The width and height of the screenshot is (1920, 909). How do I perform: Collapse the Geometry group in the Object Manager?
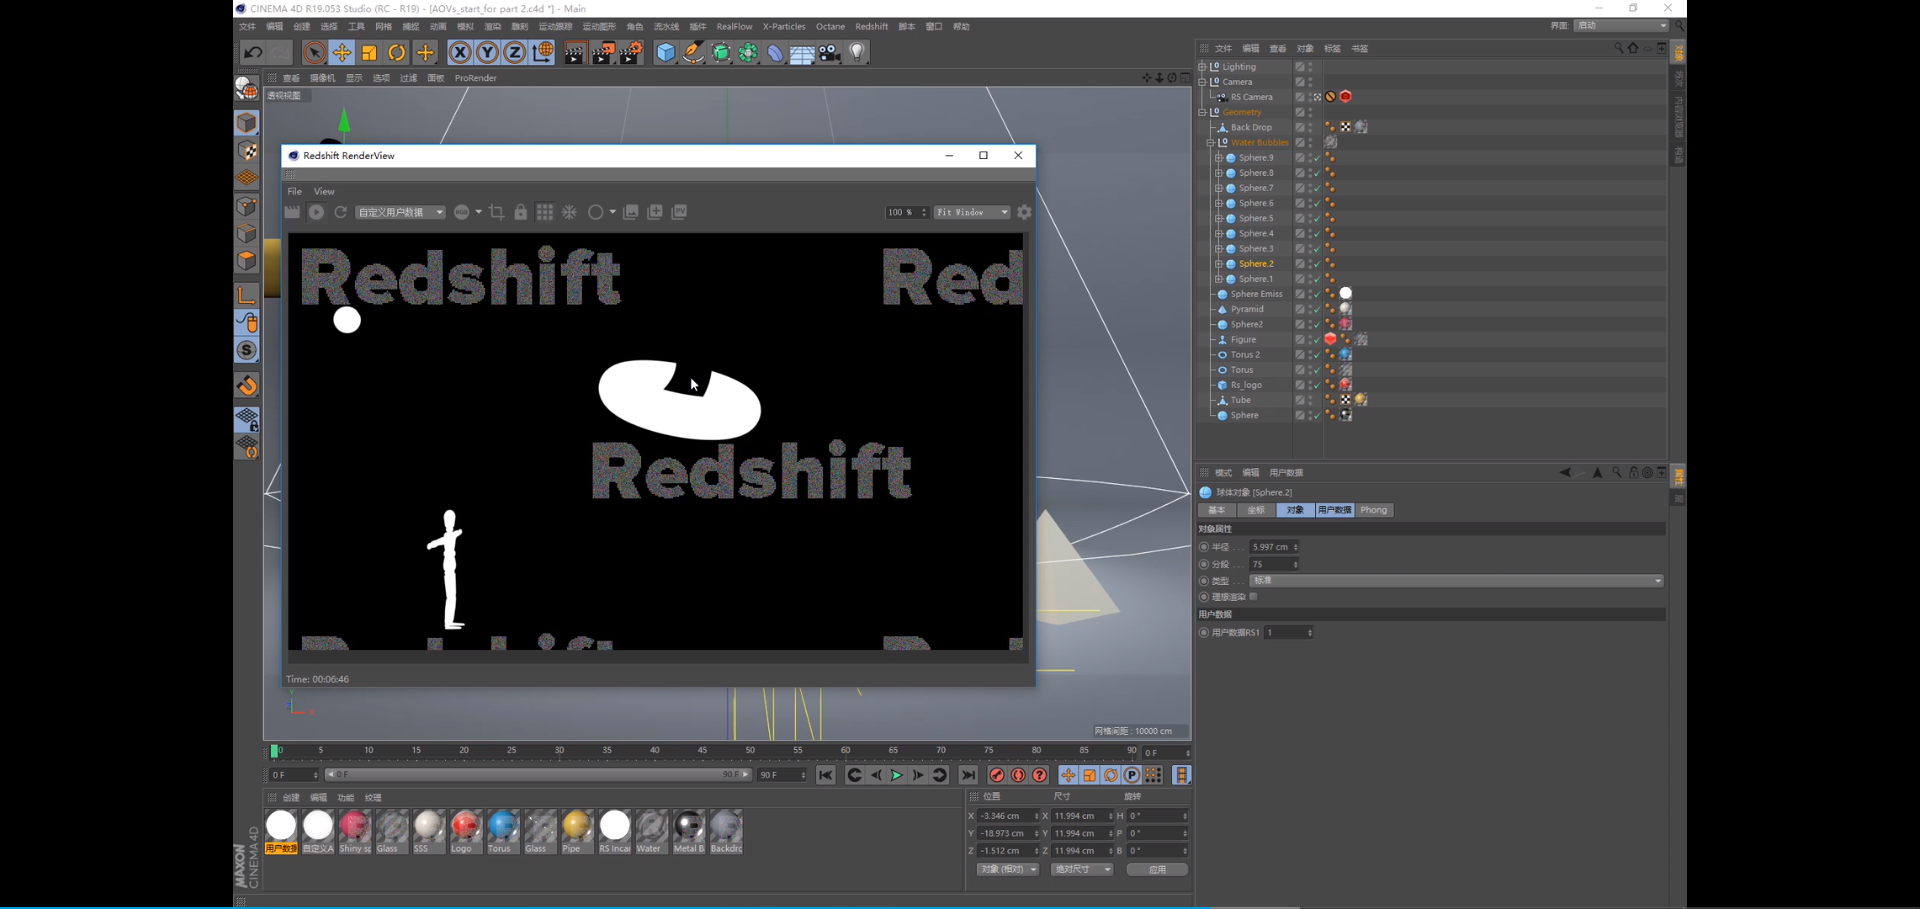1202,112
